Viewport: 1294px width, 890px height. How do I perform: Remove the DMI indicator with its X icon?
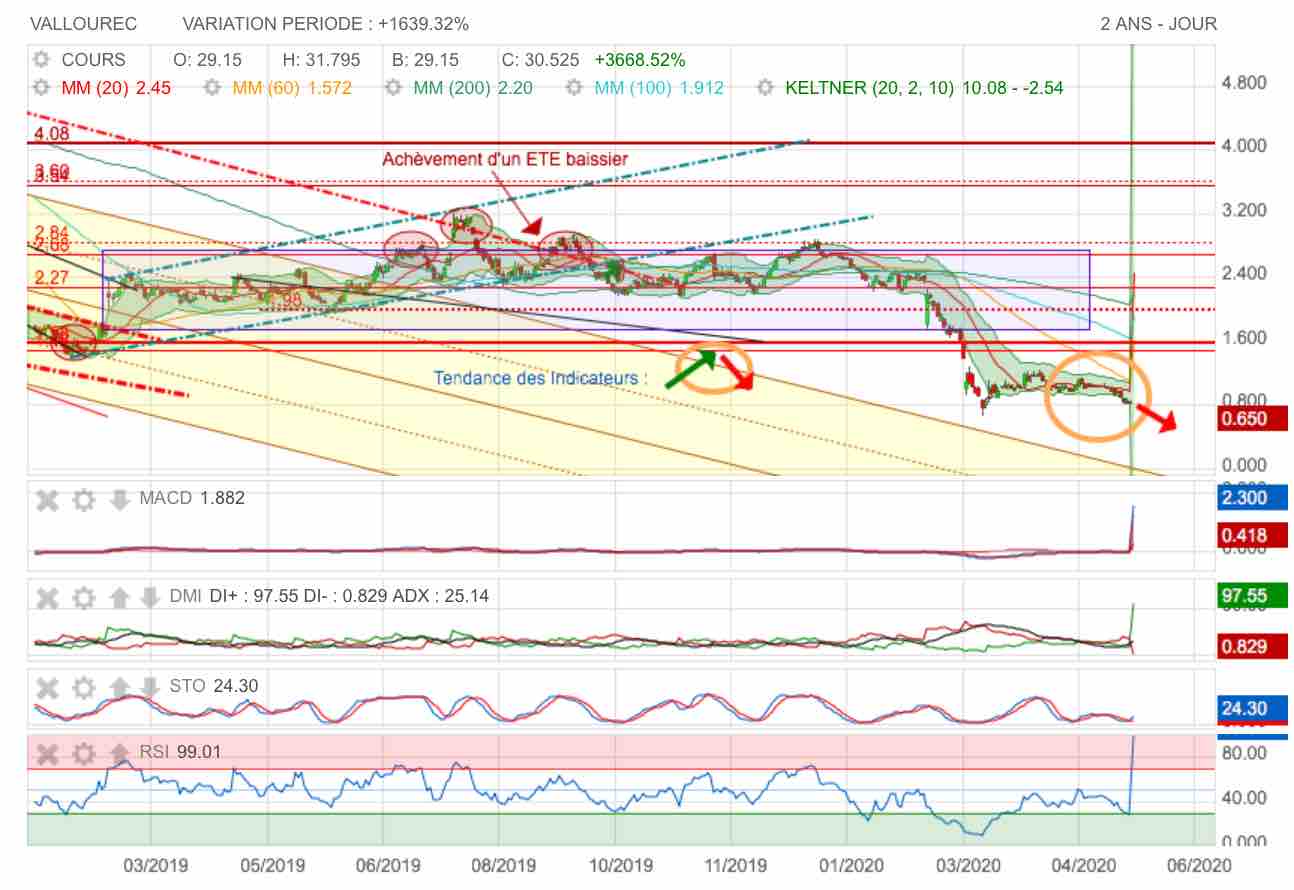[47, 598]
